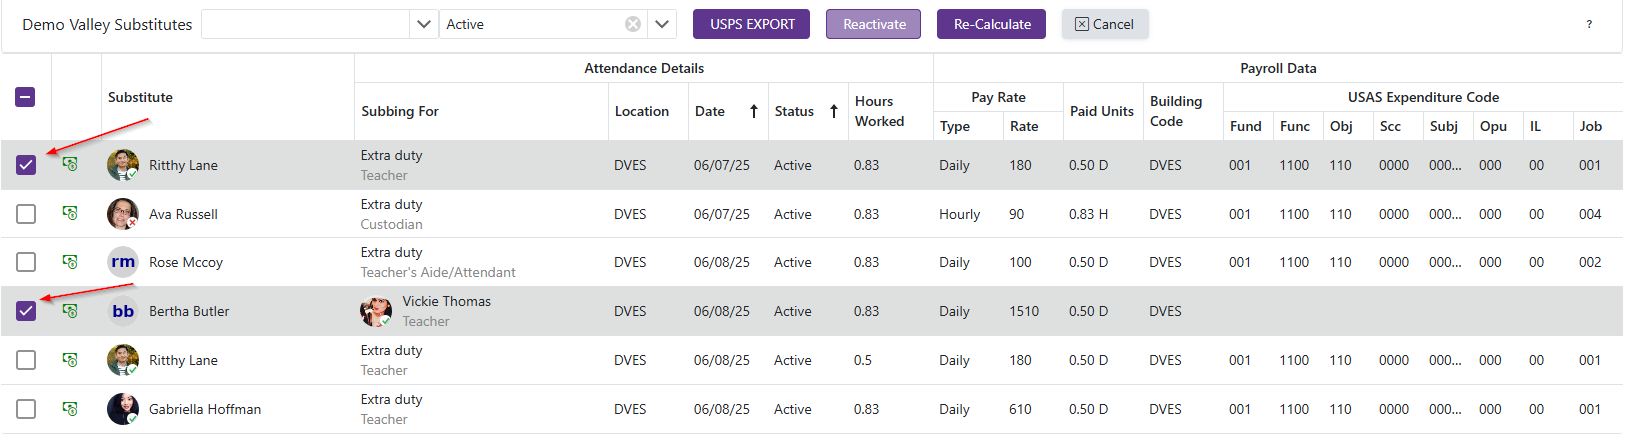Click the Reactivate button

coord(873,24)
